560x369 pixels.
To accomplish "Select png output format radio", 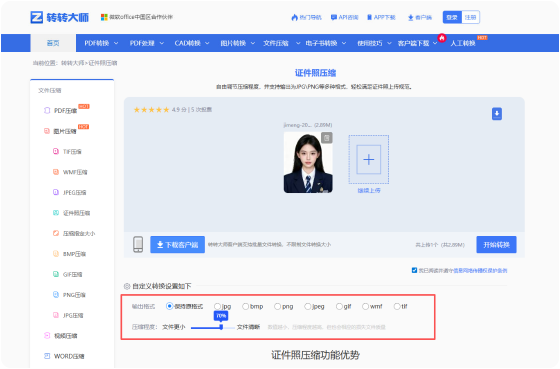I will [x=278, y=306].
